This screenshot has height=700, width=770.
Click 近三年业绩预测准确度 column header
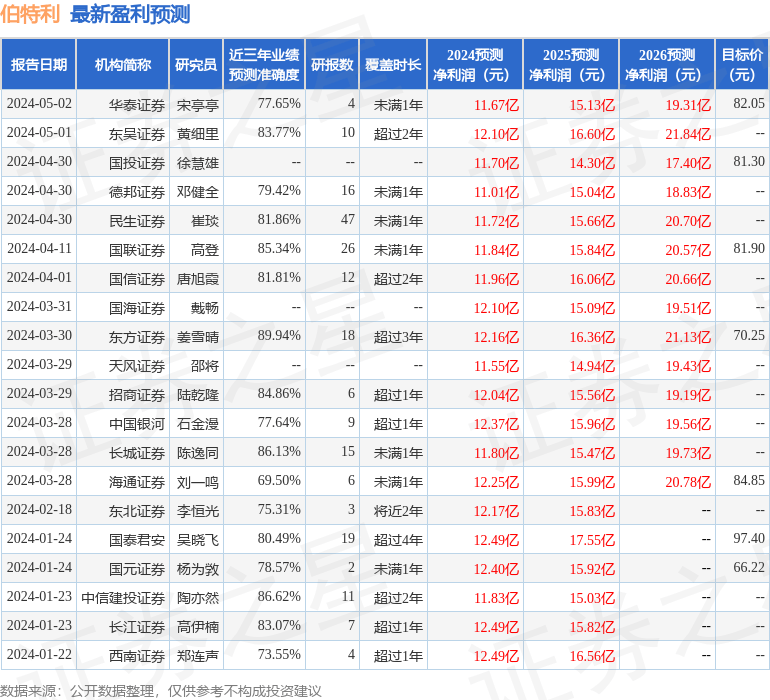coord(264,65)
